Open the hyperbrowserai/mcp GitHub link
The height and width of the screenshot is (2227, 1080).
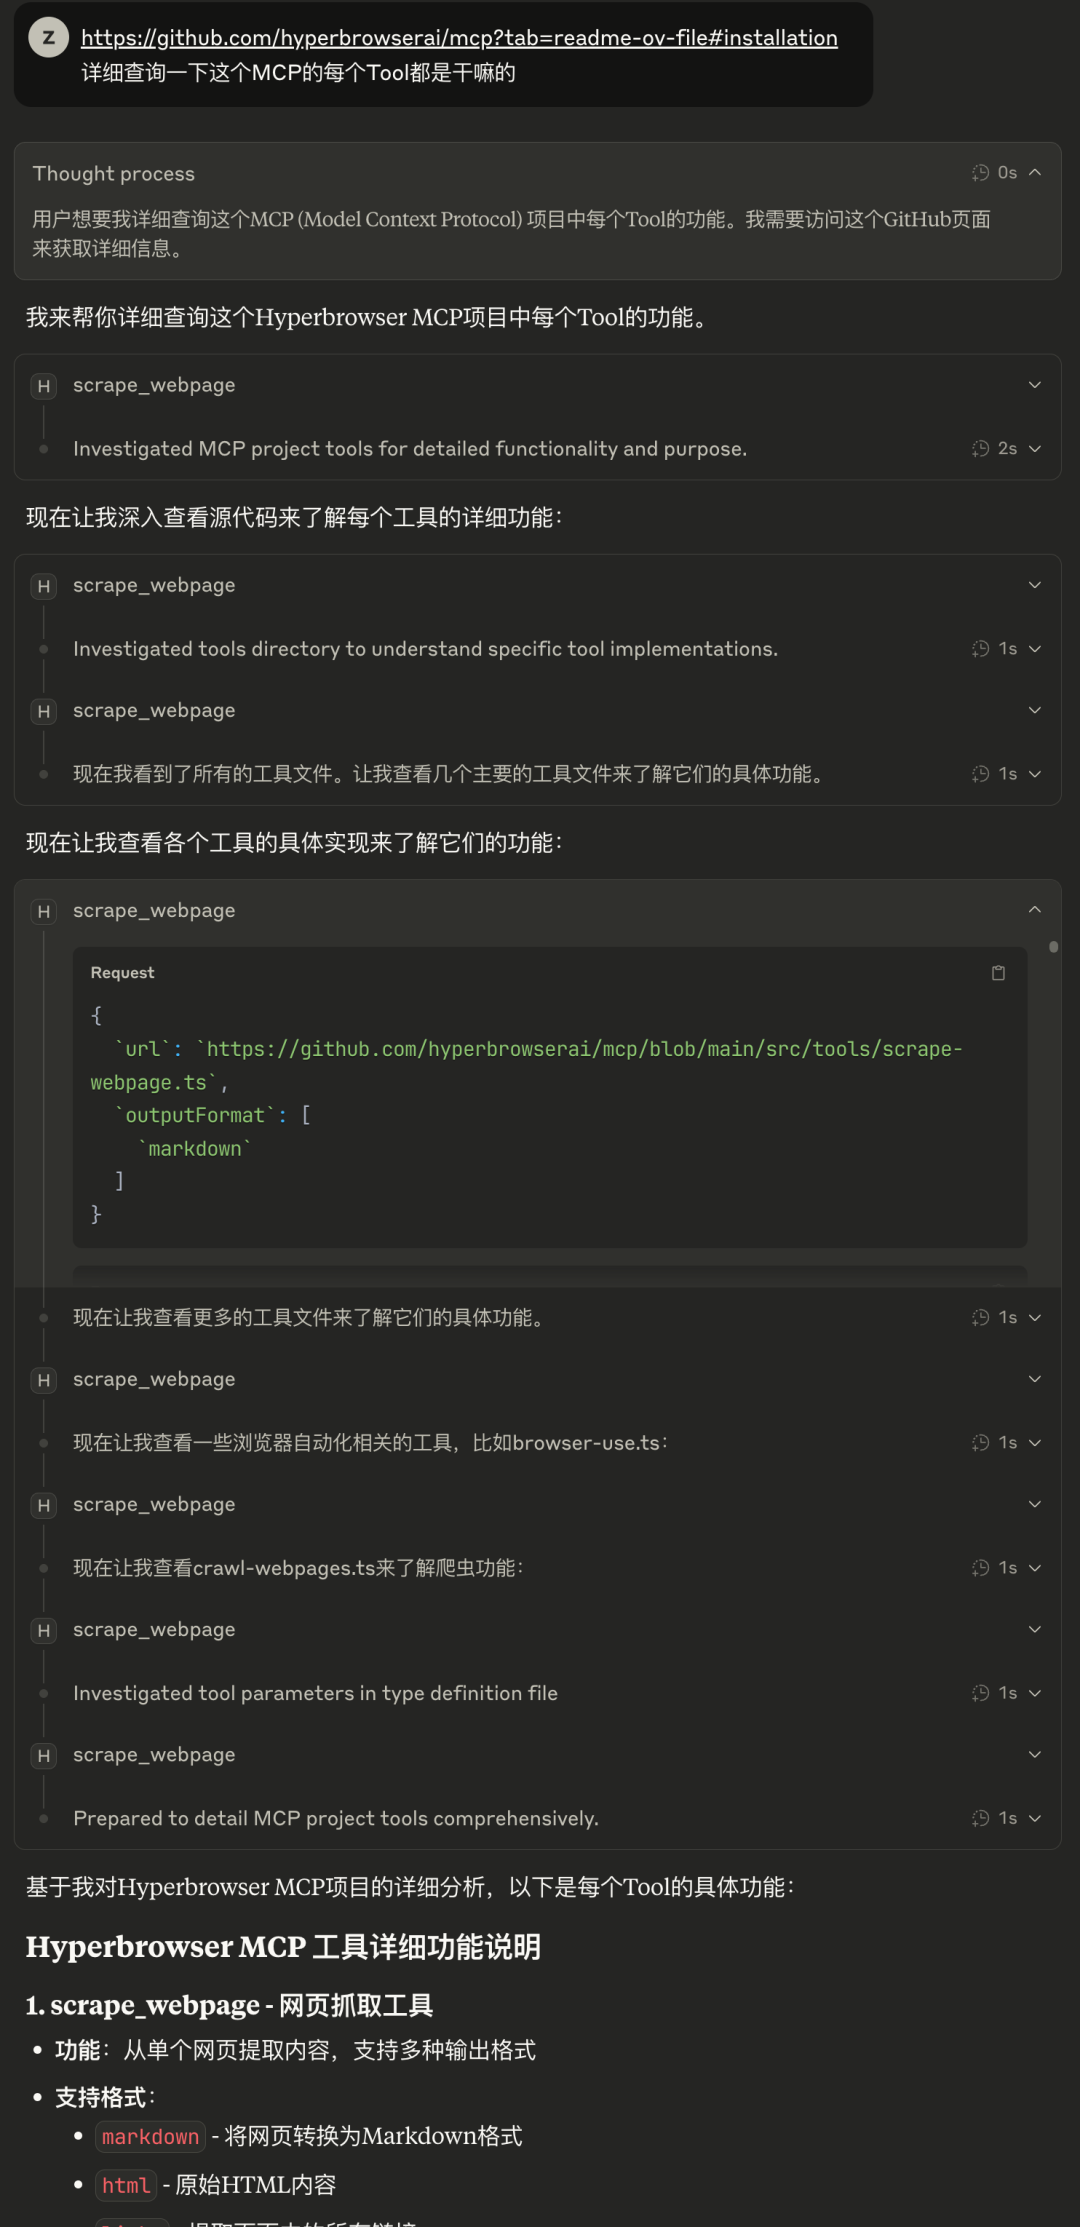(x=459, y=38)
